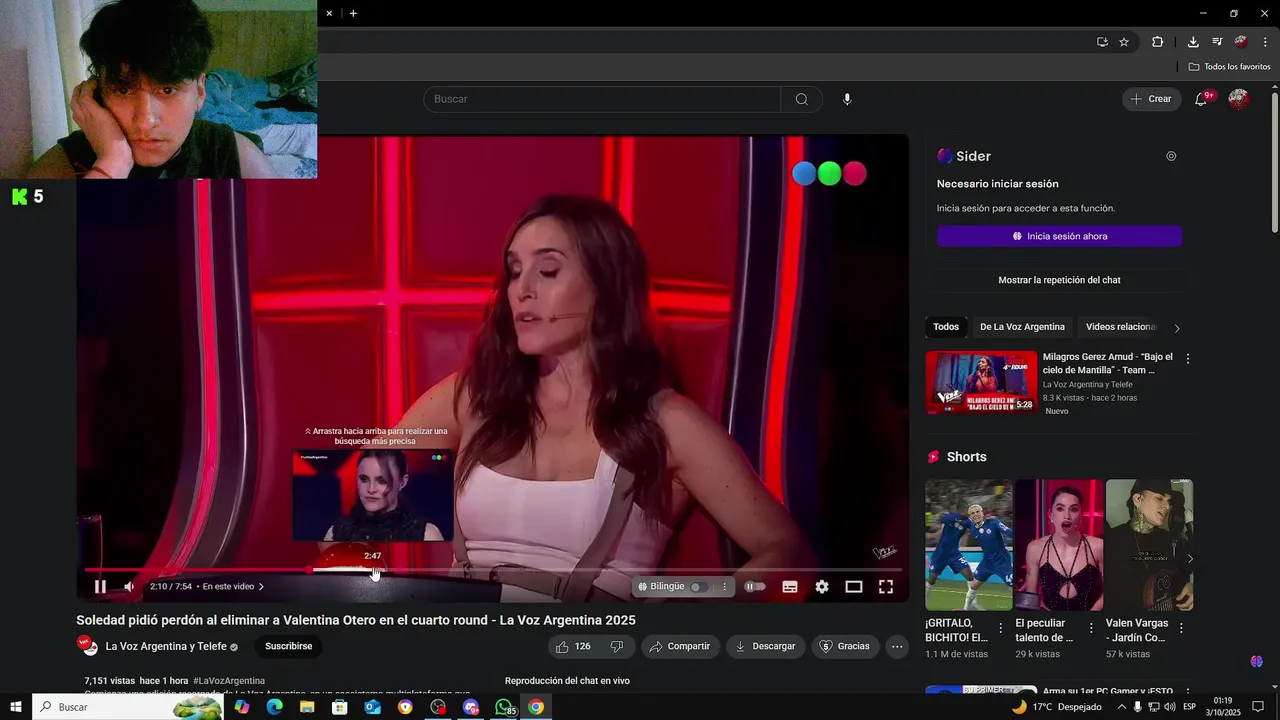Open Sider panel settings icon
1280x720 pixels.
coord(1171,156)
